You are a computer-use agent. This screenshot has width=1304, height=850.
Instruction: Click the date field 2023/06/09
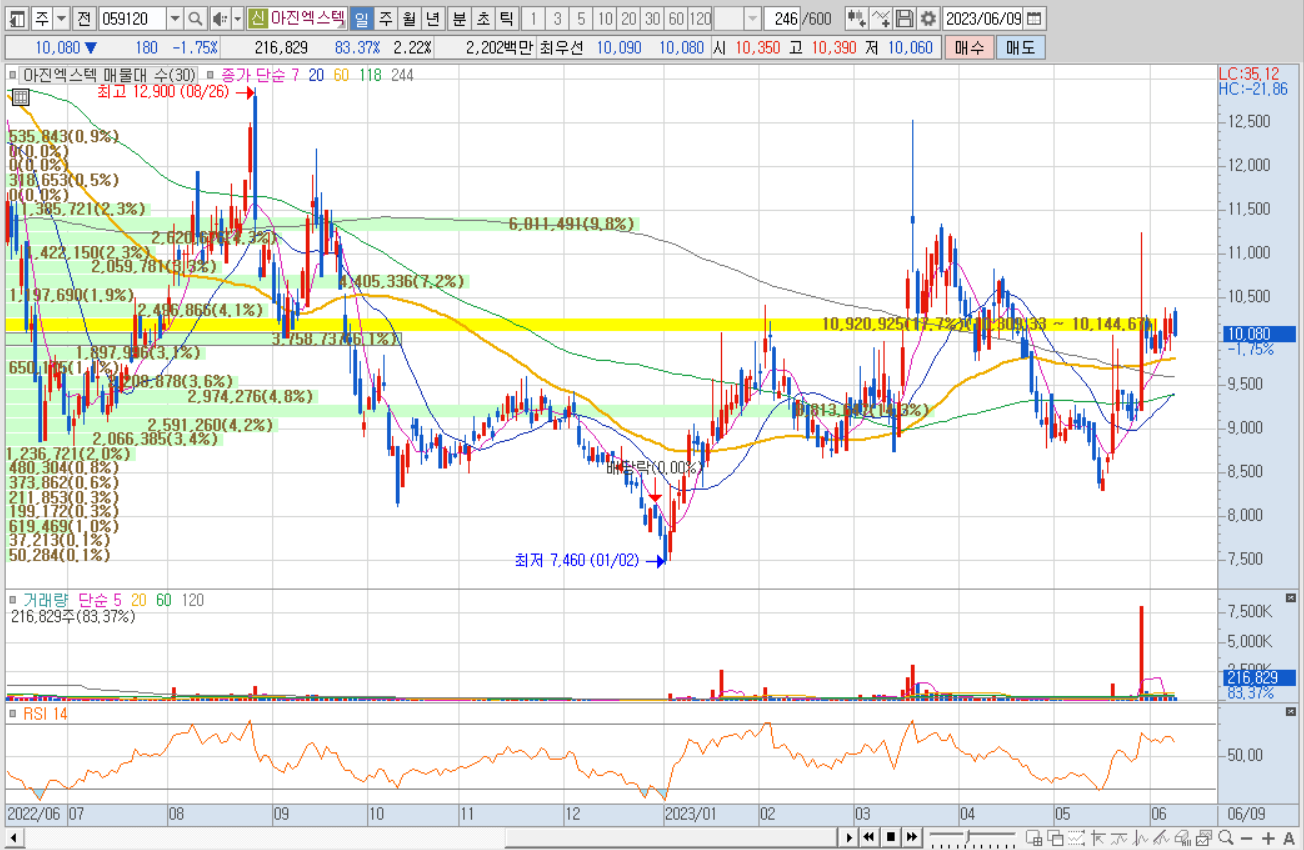click(x=984, y=18)
